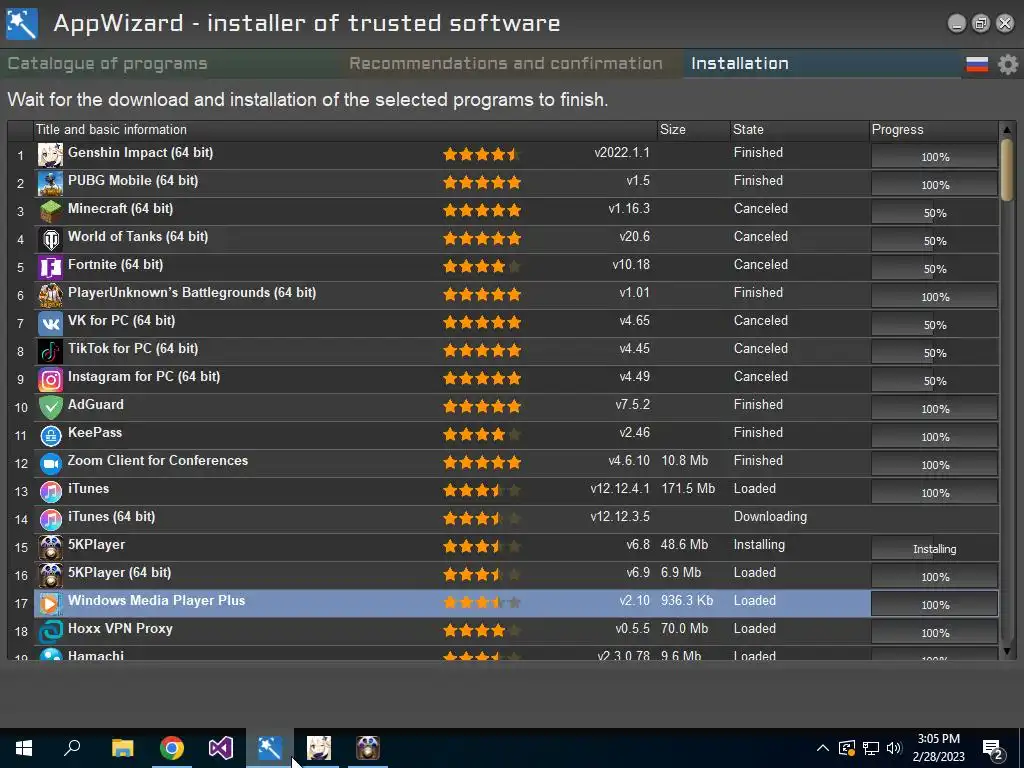1024x768 pixels.
Task: Click the Fortnite star rating
Action: pyautogui.click(x=482, y=266)
